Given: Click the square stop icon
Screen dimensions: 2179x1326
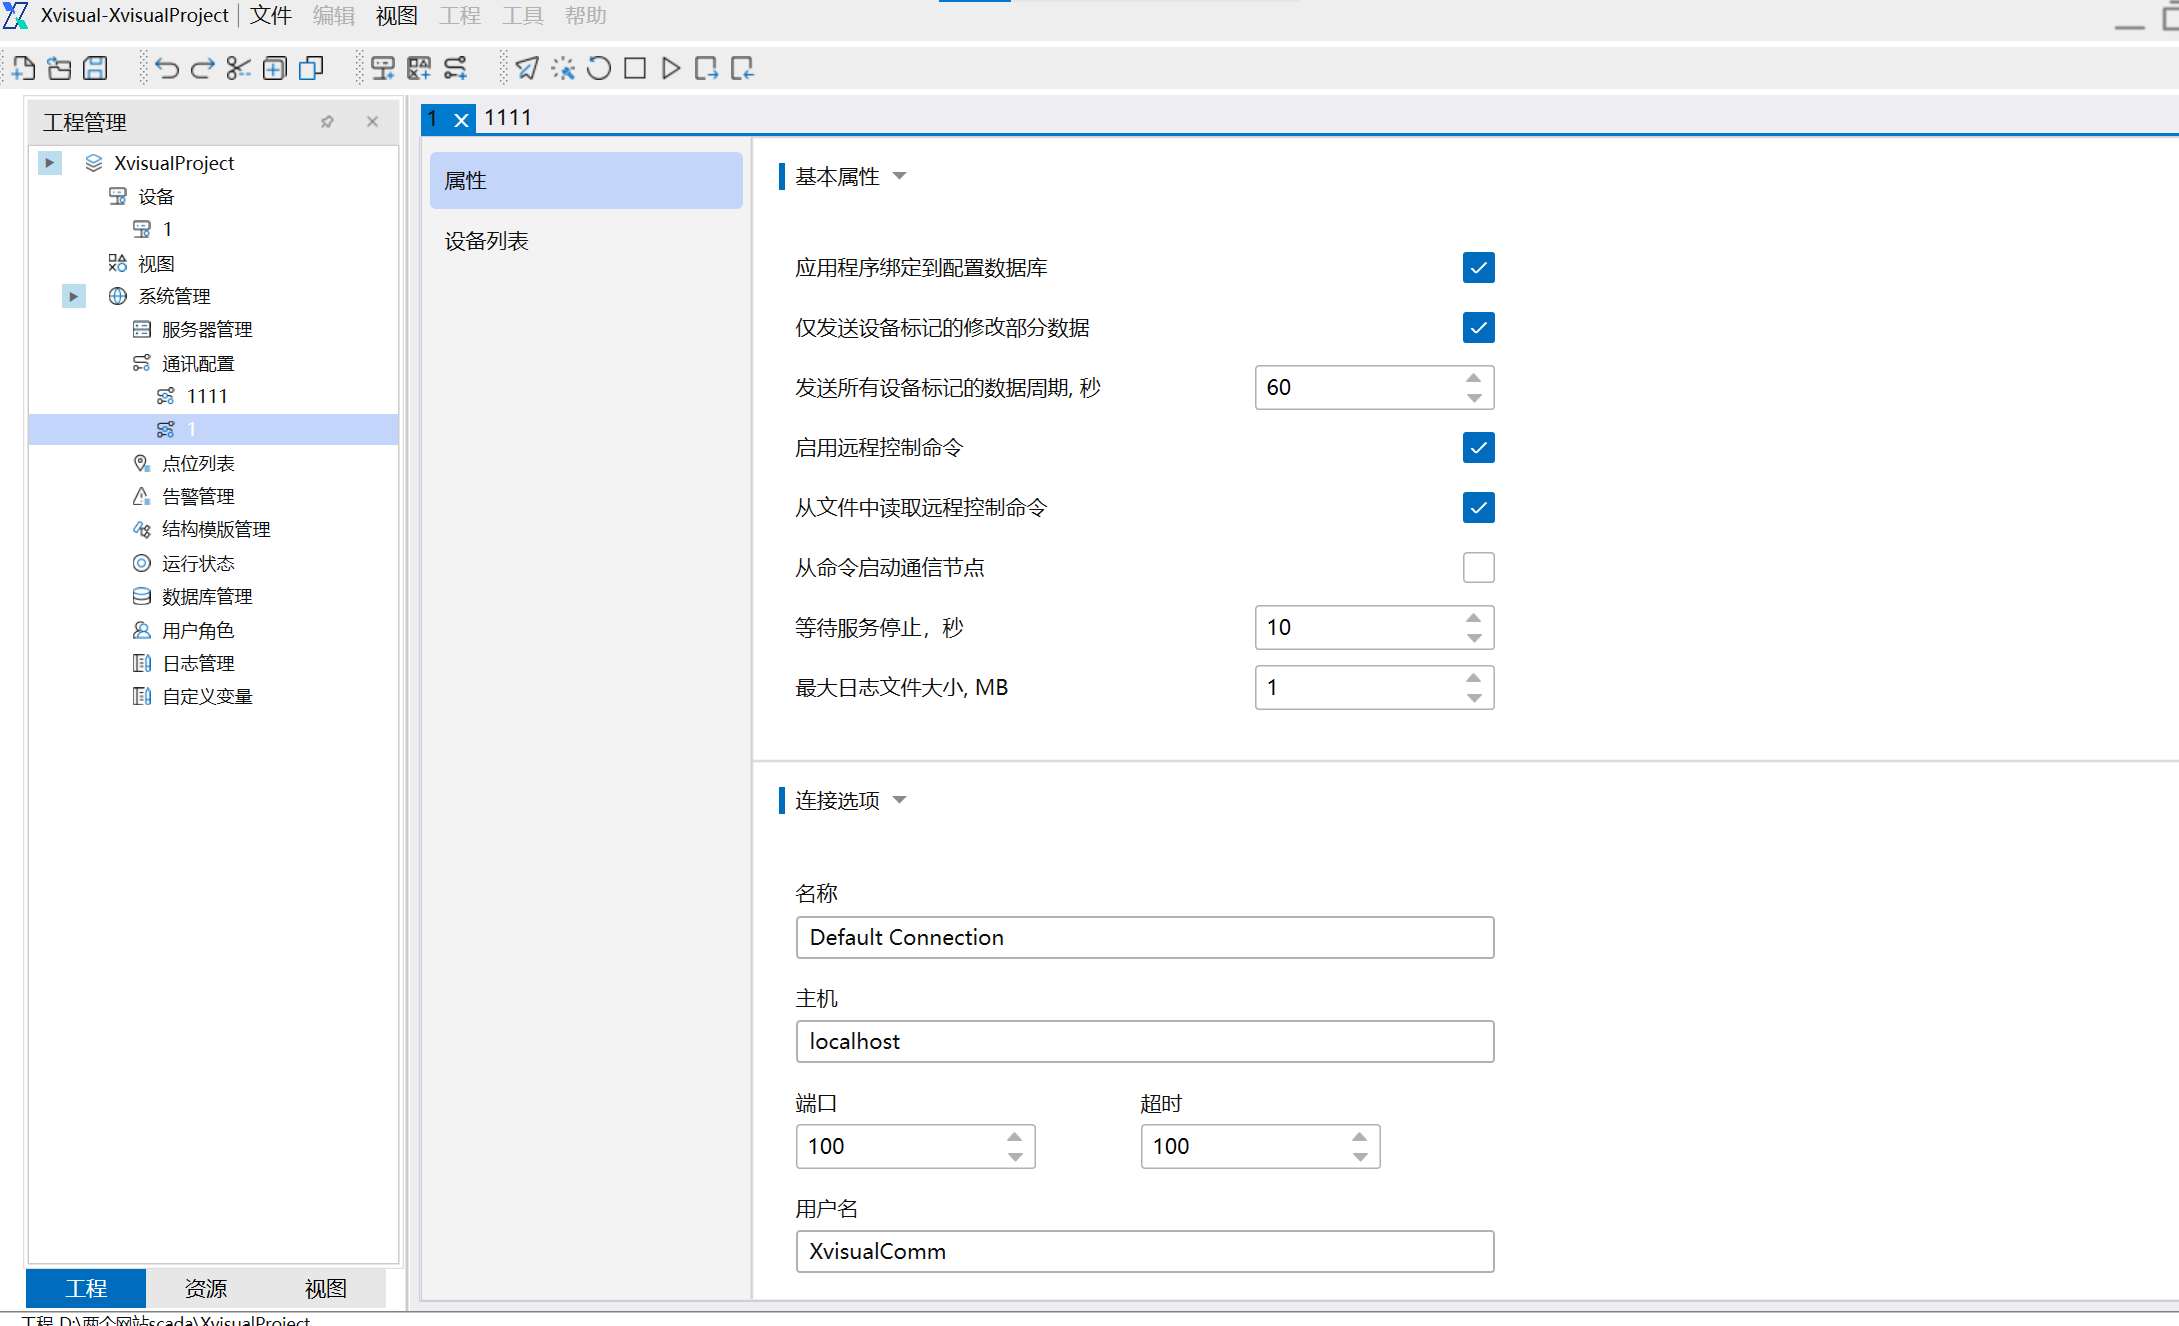Looking at the screenshot, I should point(635,68).
